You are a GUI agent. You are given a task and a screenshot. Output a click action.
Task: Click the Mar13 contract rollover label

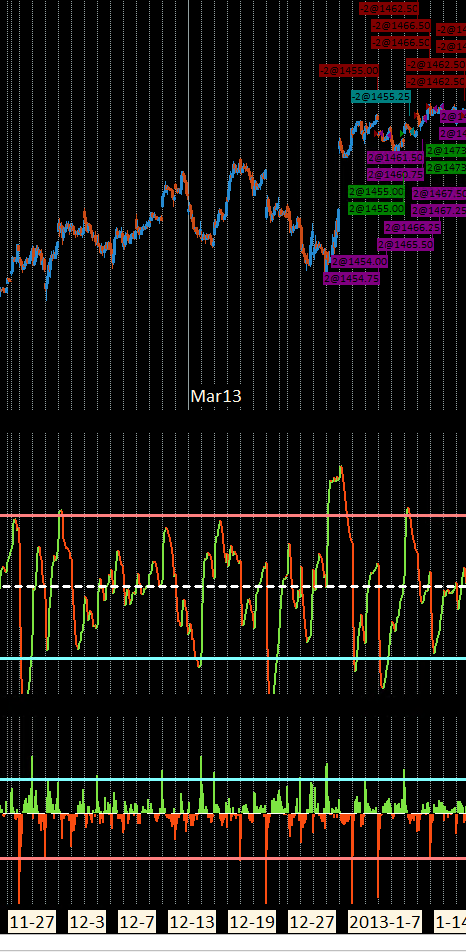coord(216,396)
